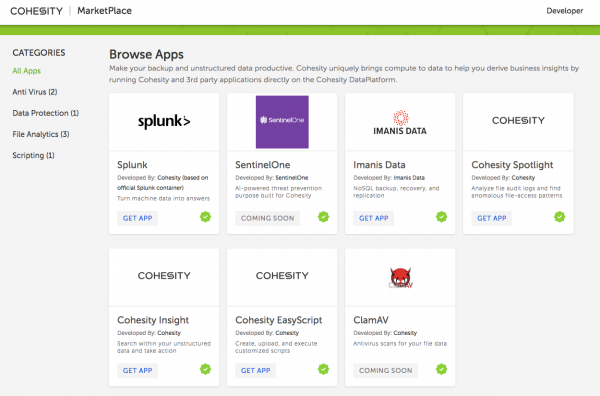Filter by the Anti Virus category
The image size is (600, 396).
tap(35, 92)
